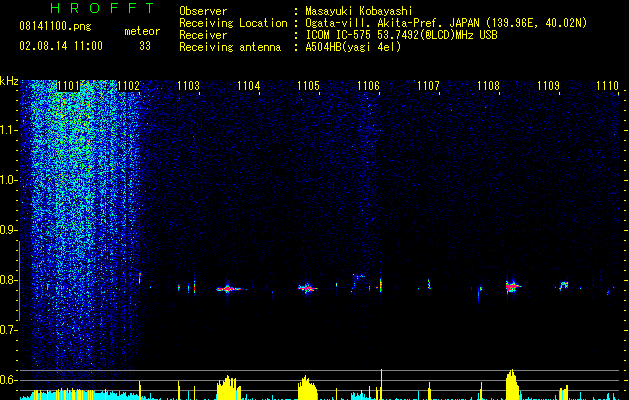Screen dimensions: 629x400
Task: Click time marker 1109
Action: tap(548, 86)
